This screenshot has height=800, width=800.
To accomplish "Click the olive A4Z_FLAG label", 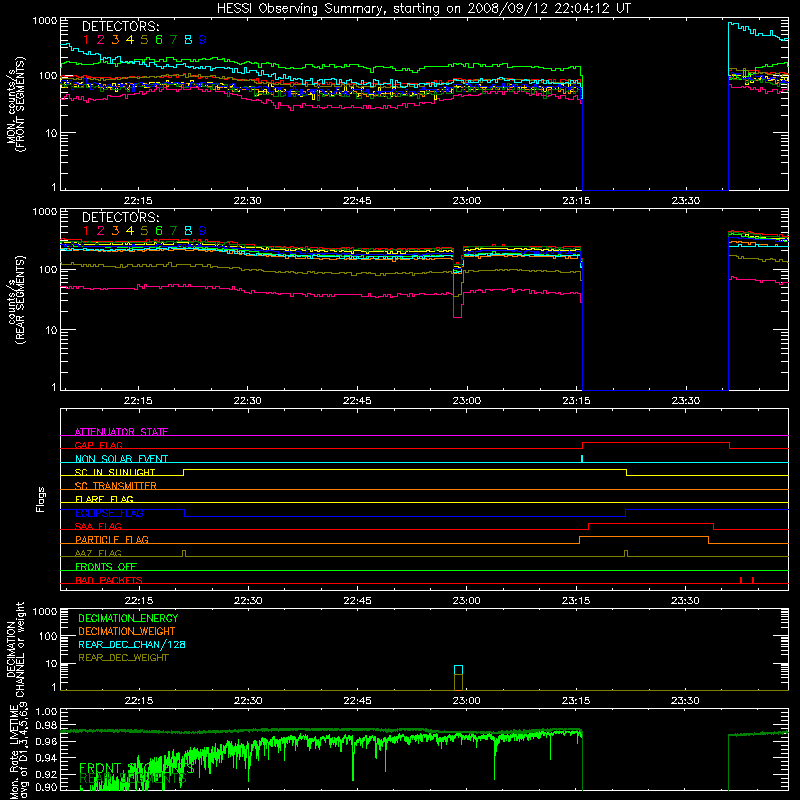I will pyautogui.click(x=98, y=553).
